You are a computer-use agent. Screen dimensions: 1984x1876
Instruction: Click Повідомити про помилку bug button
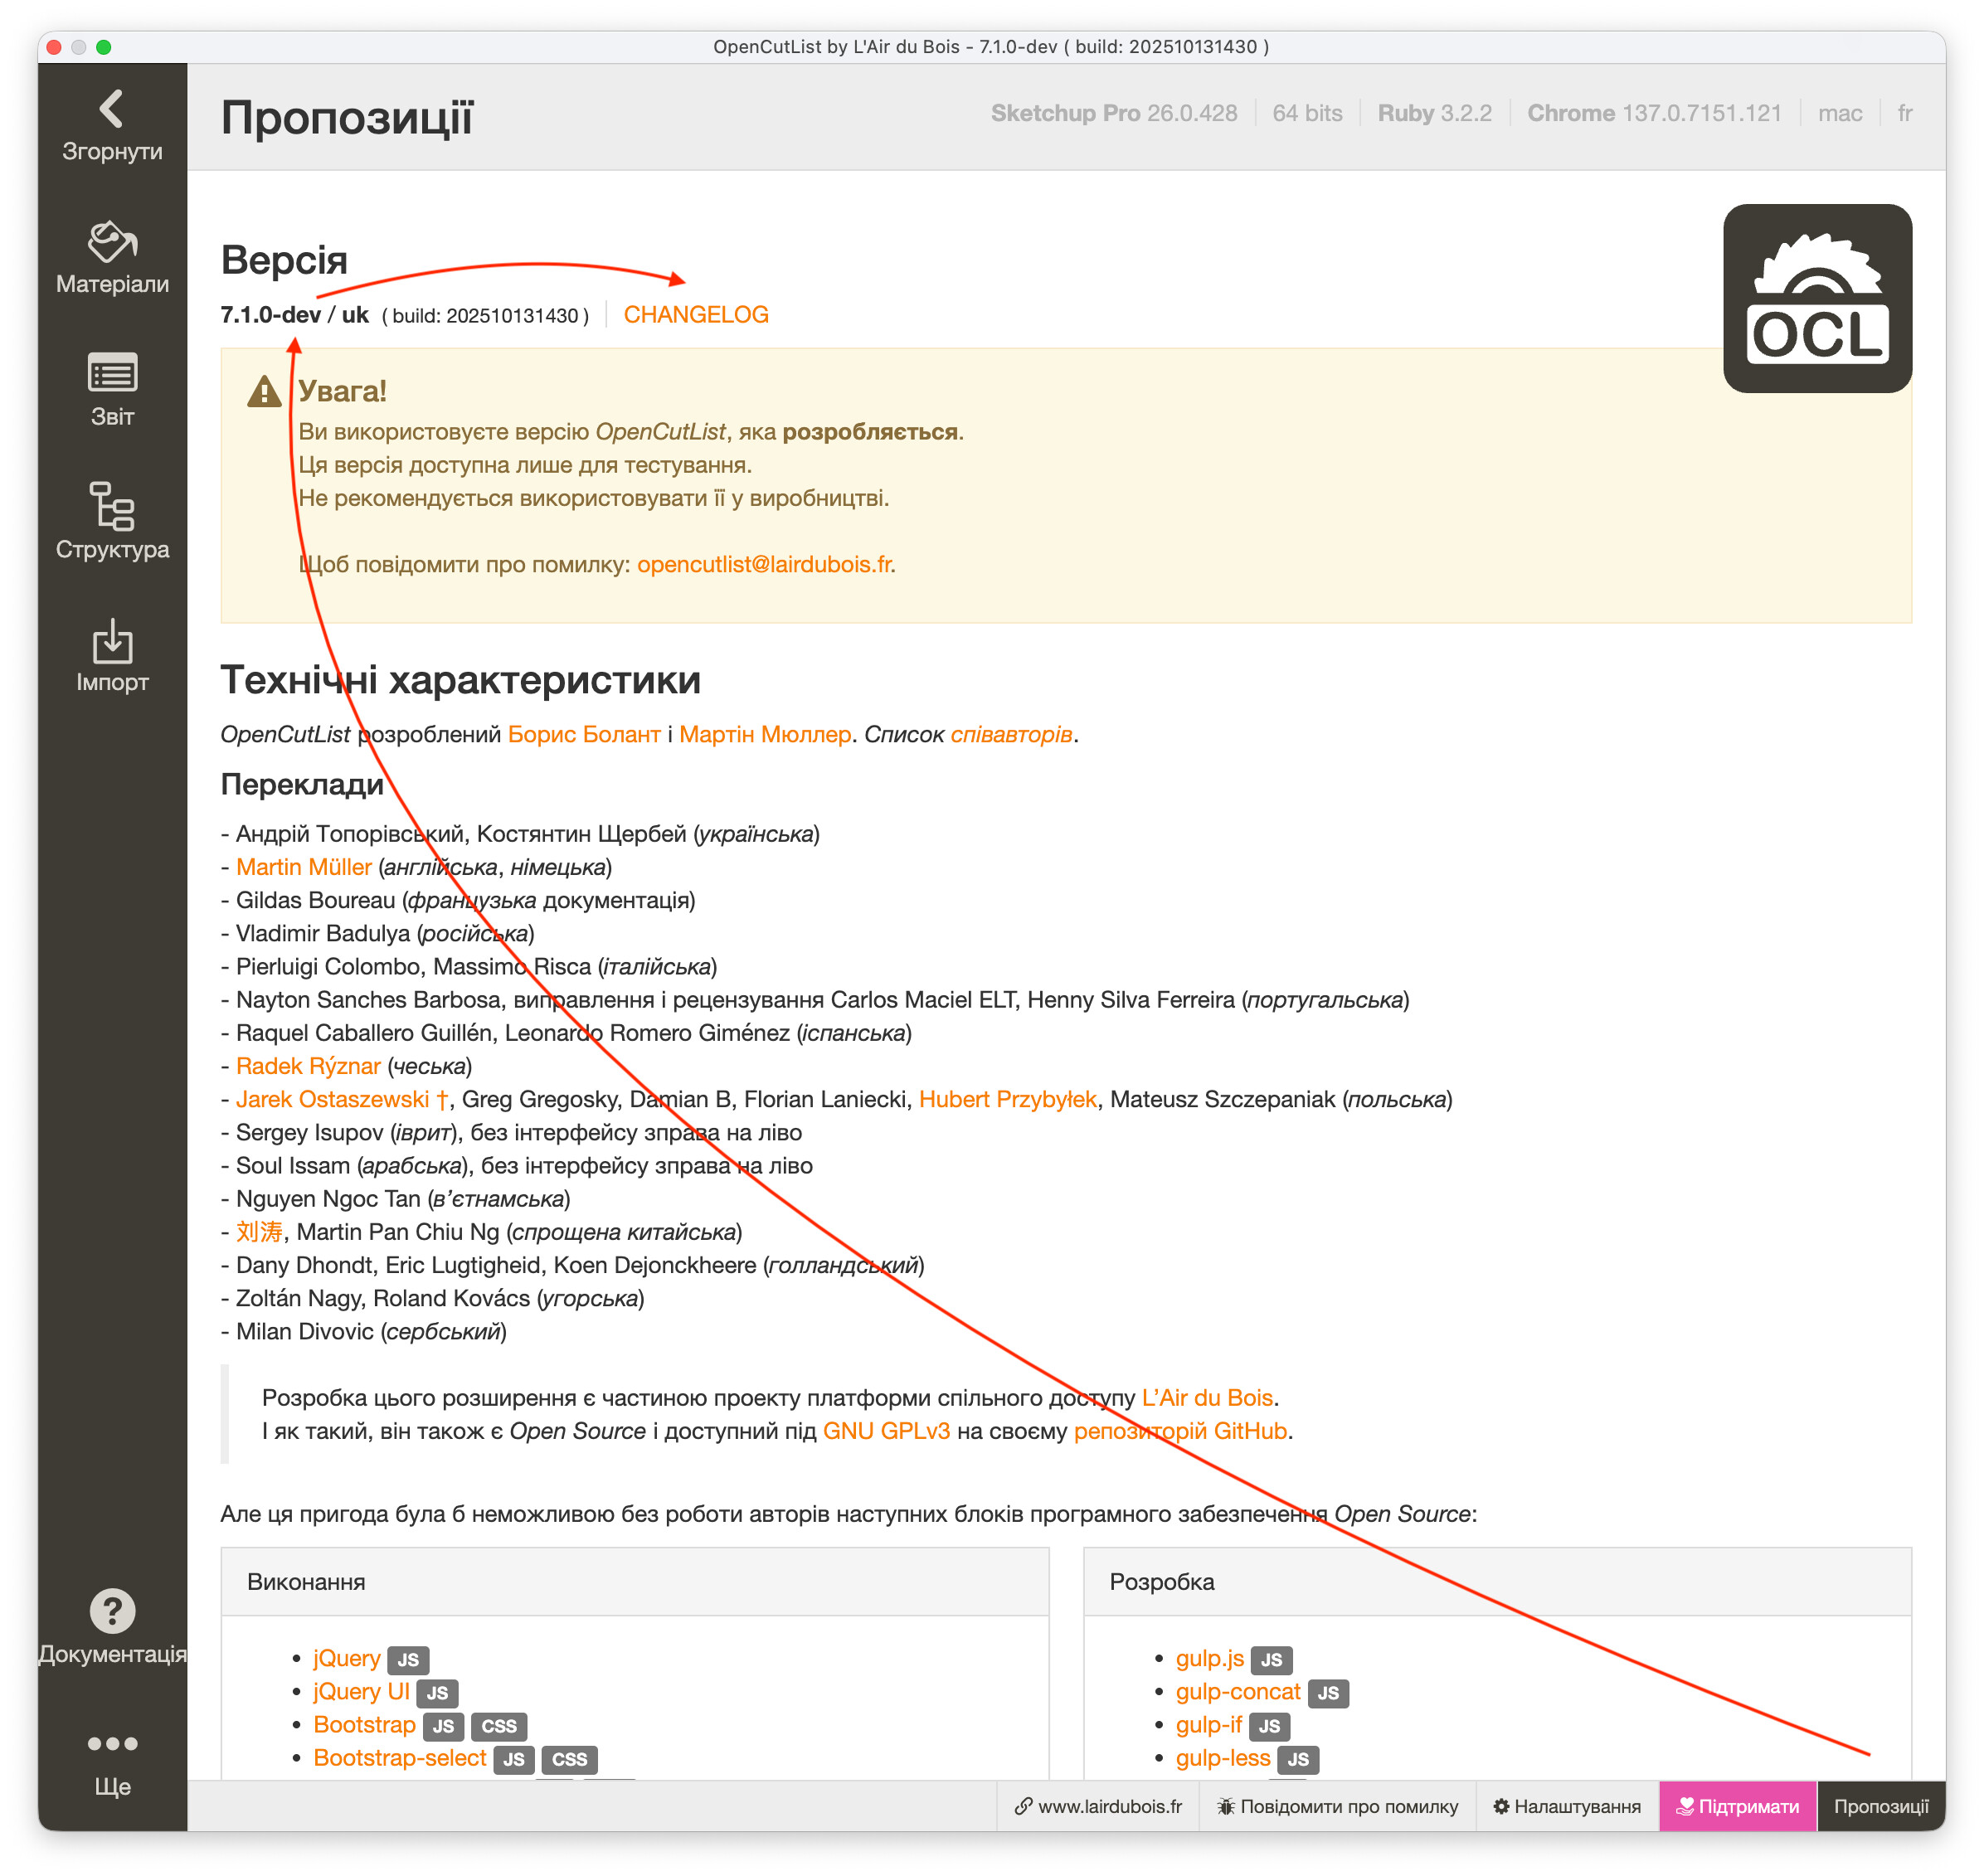[x=1337, y=1807]
